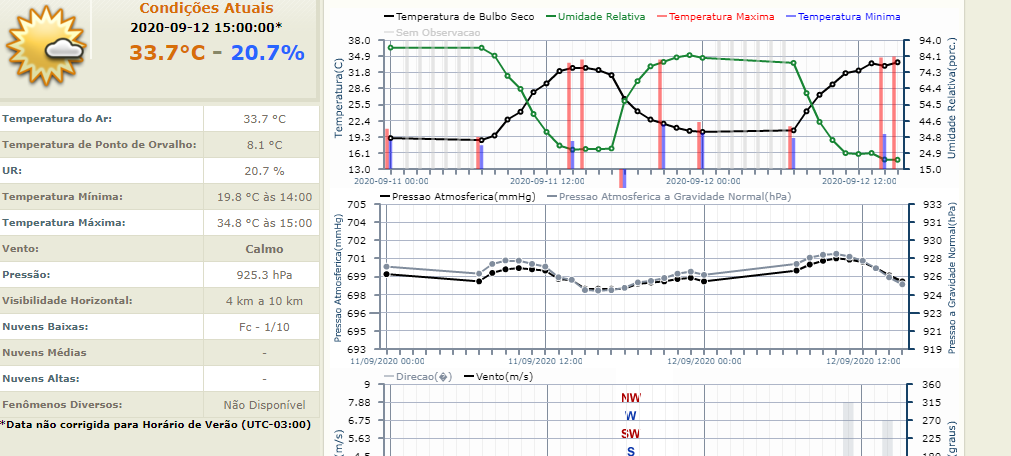Select the Pressão row label

[26, 275]
